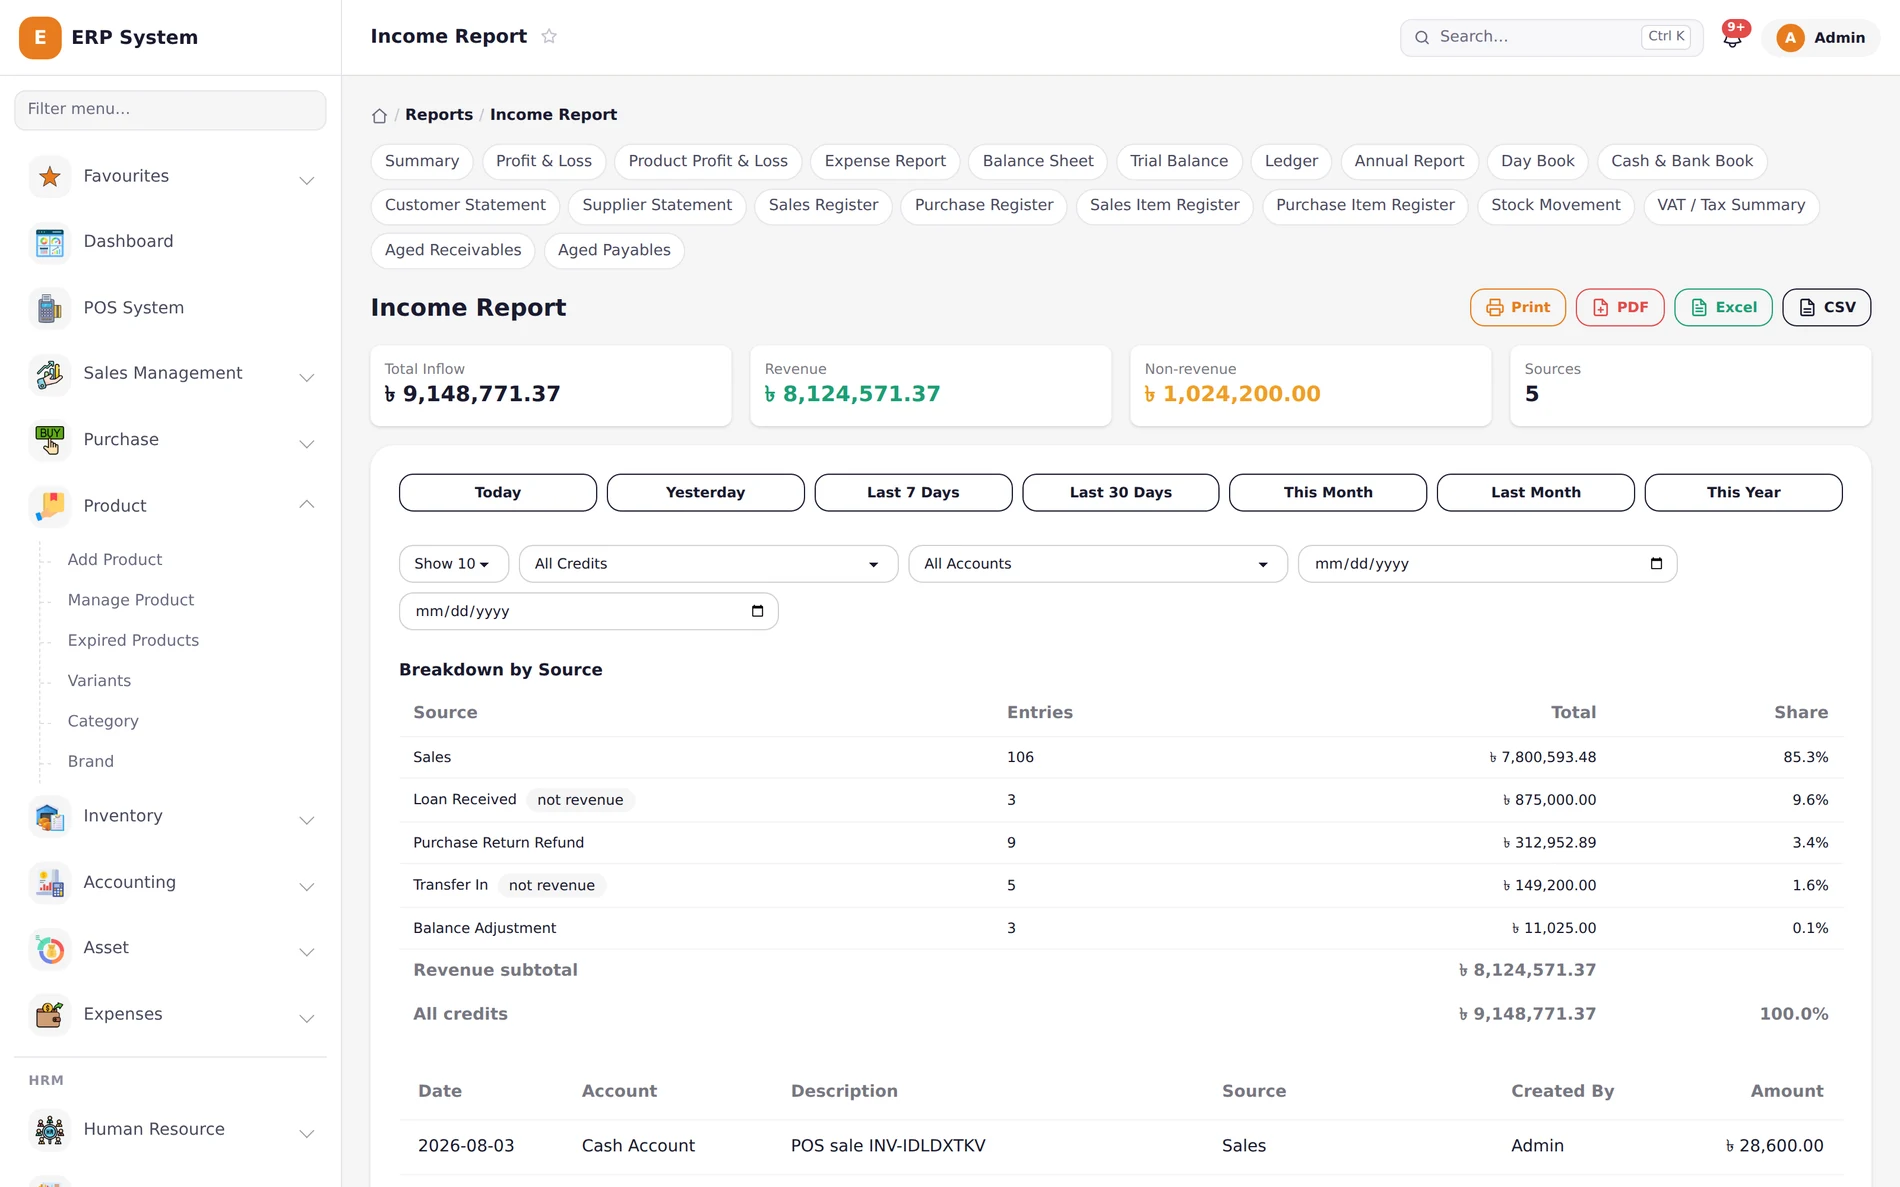Viewport: 1900px width, 1187px height.
Task: Star the Income Report page as favourite
Action: [549, 36]
